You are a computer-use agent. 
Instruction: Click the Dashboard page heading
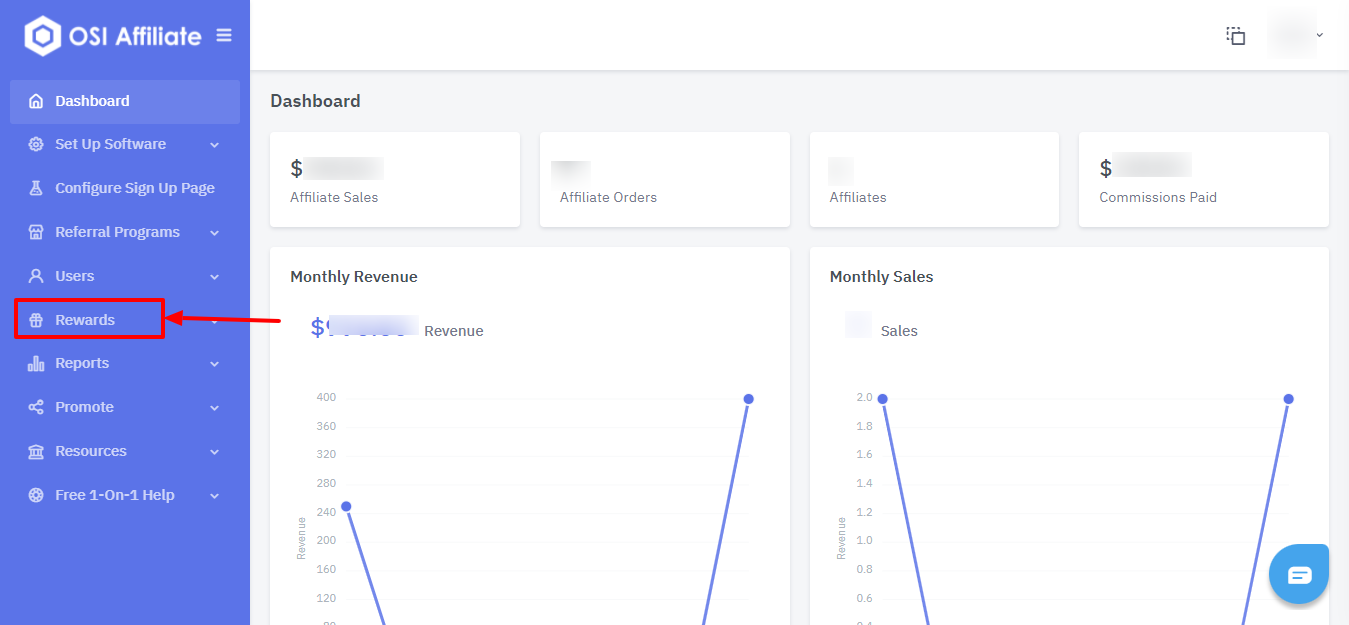click(315, 101)
